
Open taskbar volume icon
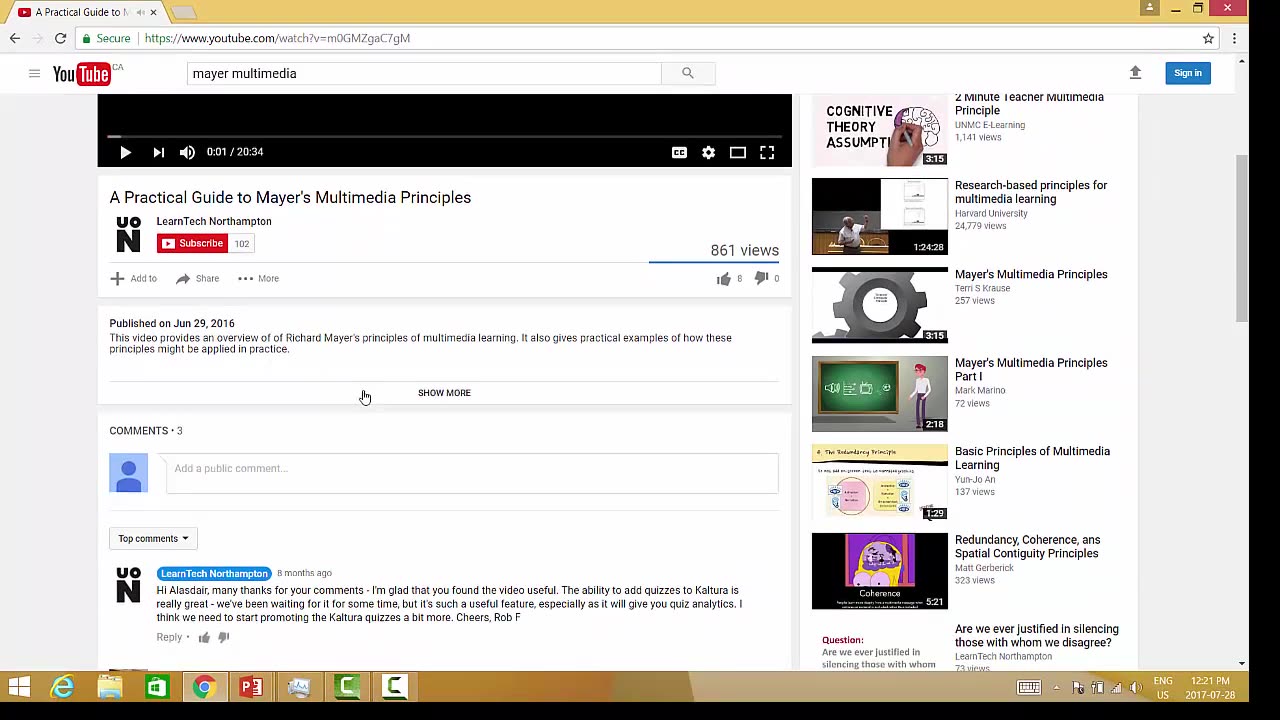coord(1135,688)
